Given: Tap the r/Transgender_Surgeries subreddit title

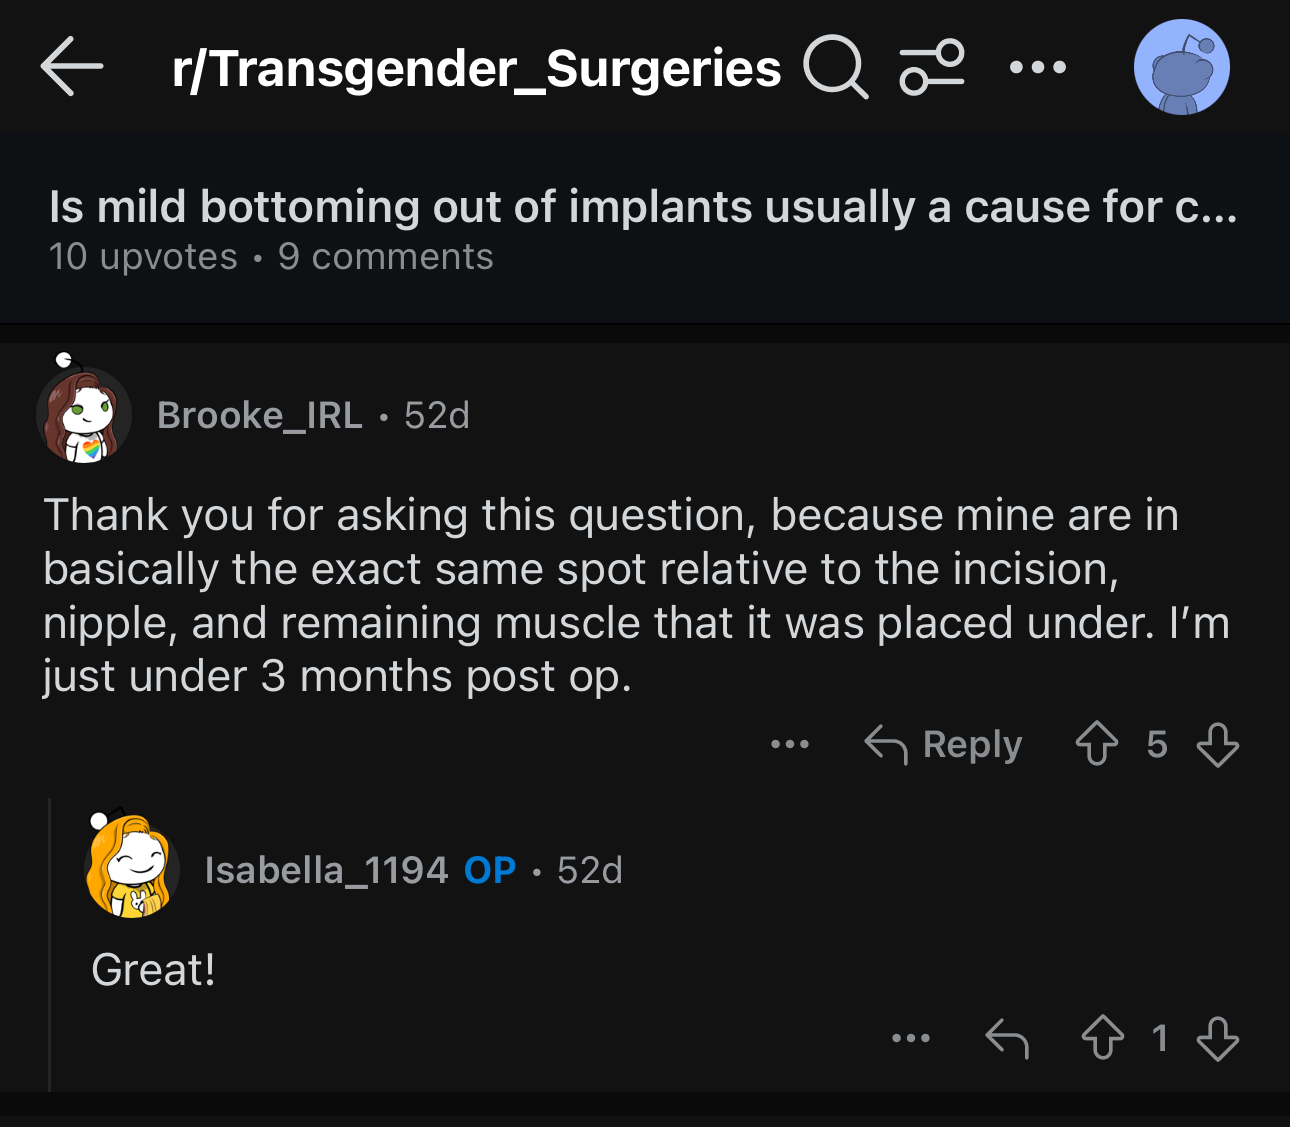Looking at the screenshot, I should pos(476,67).
